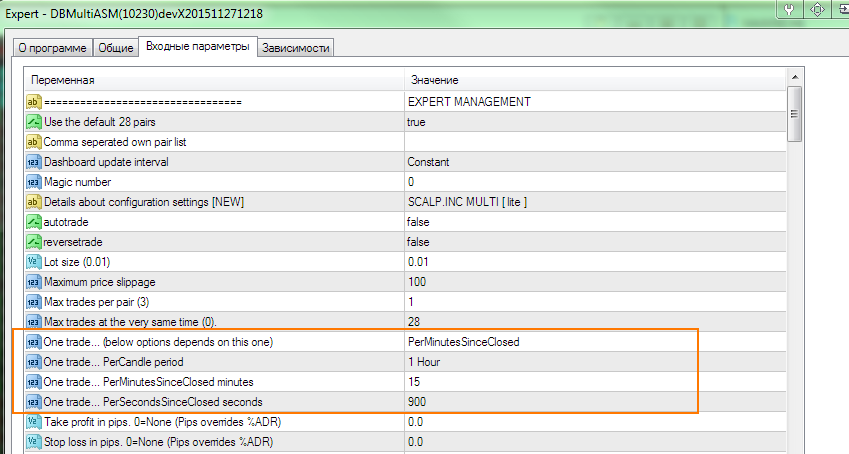
Task: Select the Maximum price slippage label
Action: click(100, 282)
